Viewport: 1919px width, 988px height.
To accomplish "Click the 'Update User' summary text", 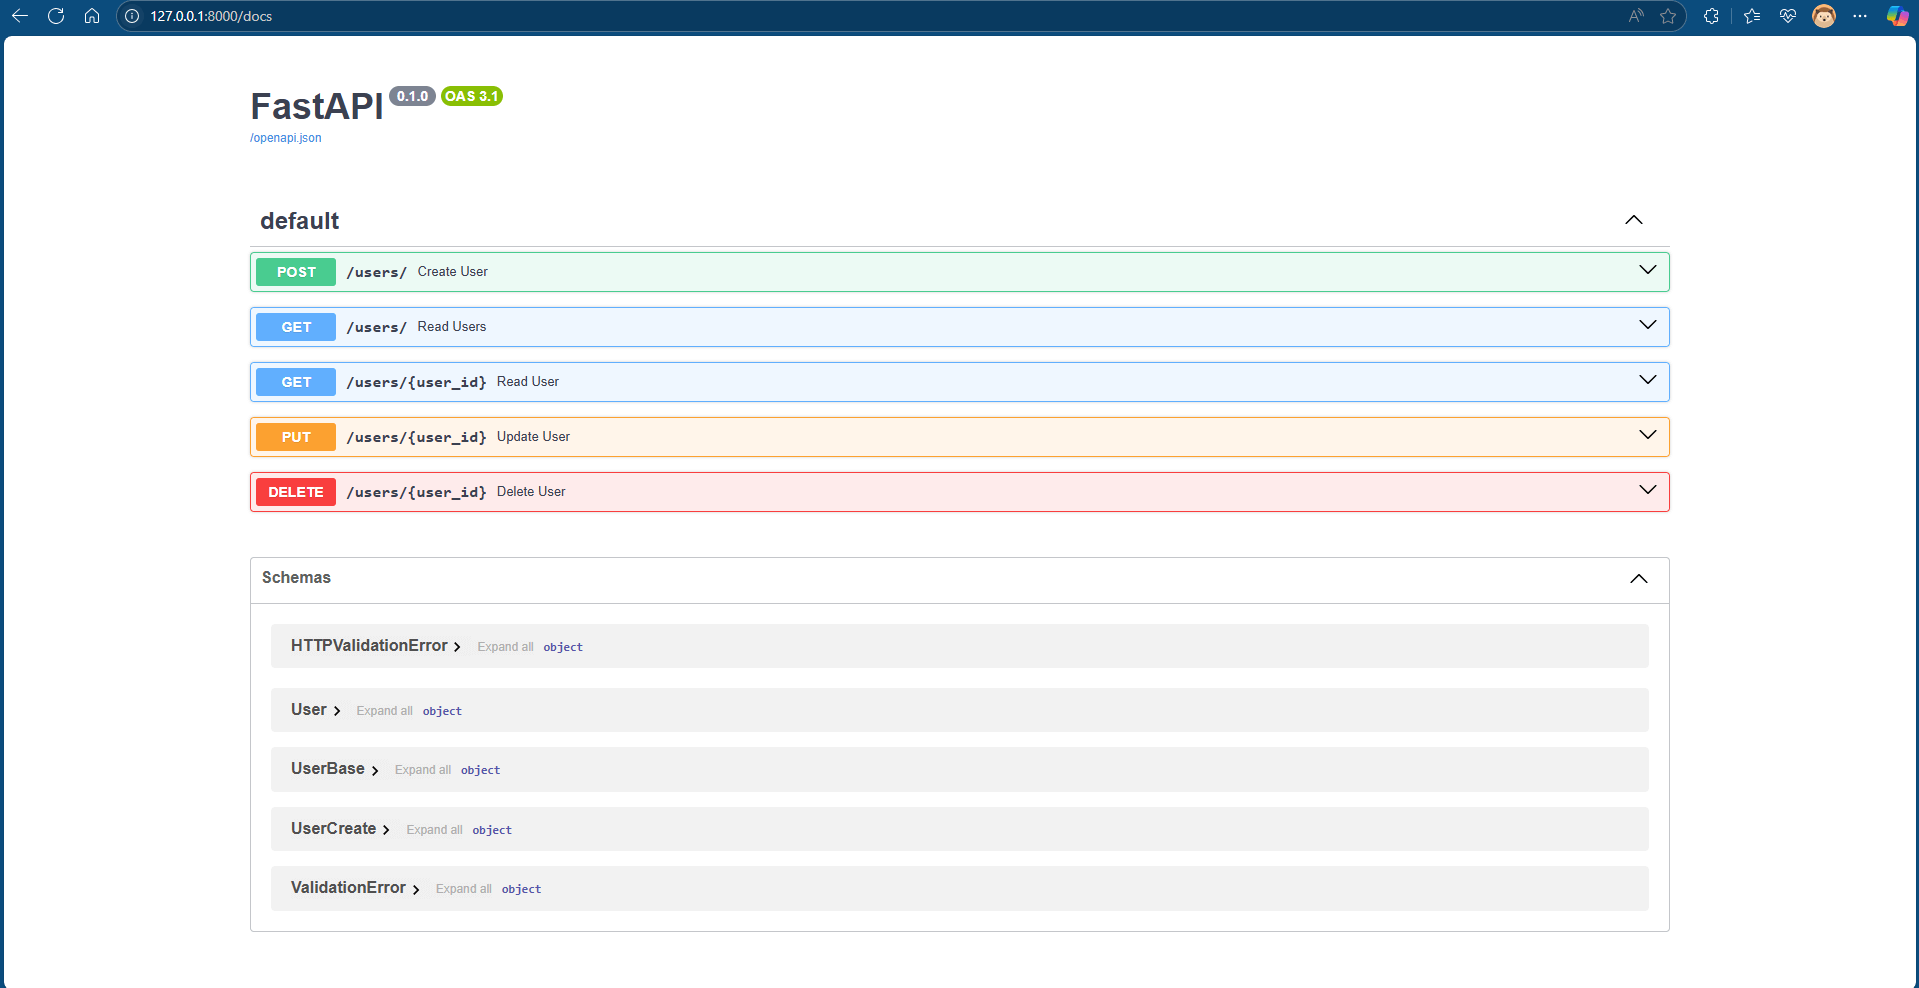I will [x=534, y=437].
